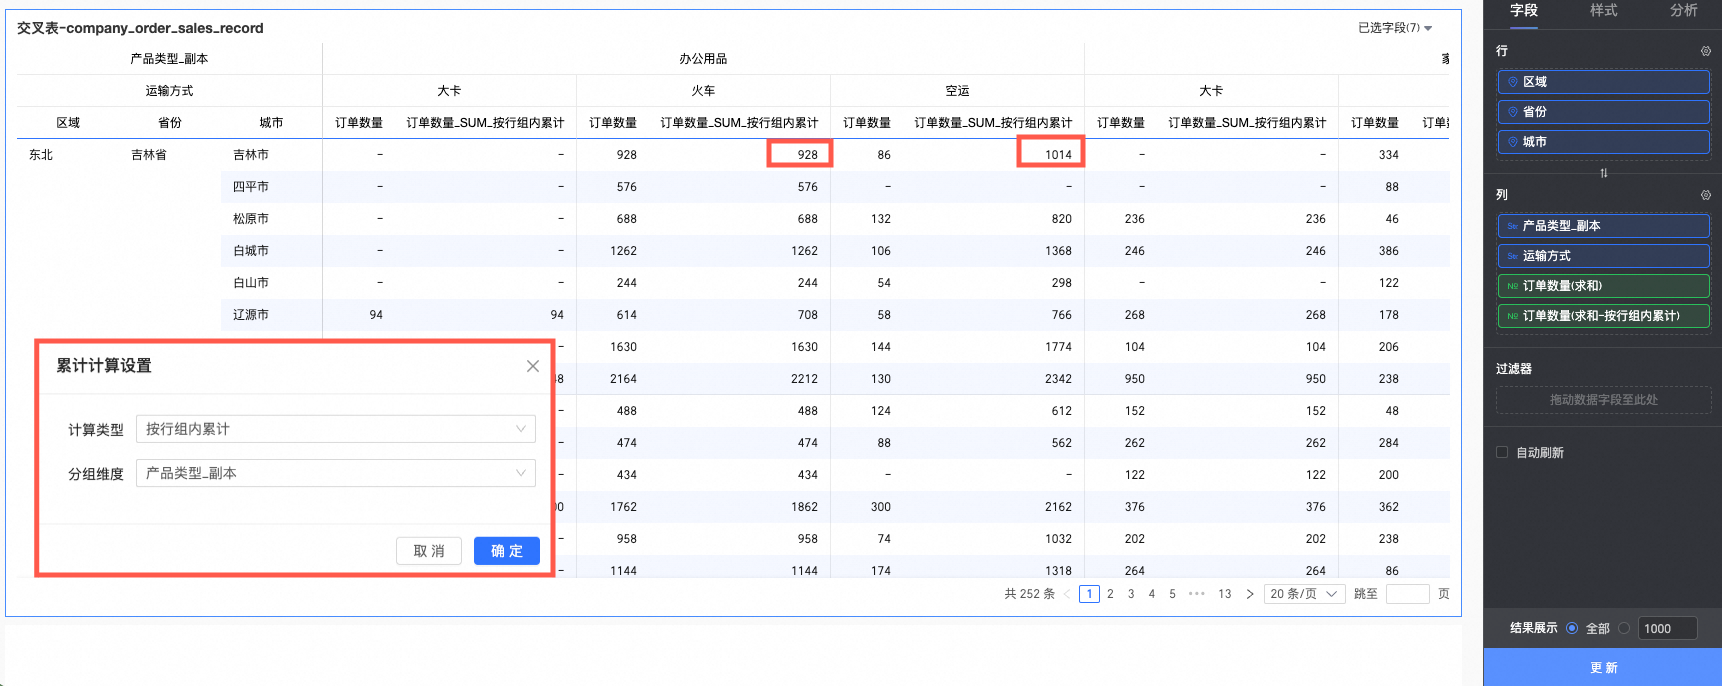Click the 四平市 city cell
This screenshot has height=686, width=1722.
pyautogui.click(x=251, y=187)
